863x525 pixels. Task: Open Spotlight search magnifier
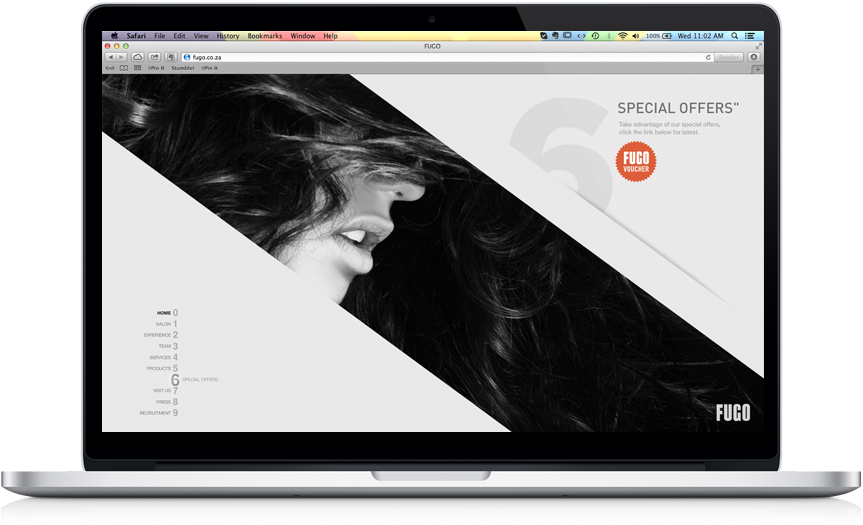734,36
